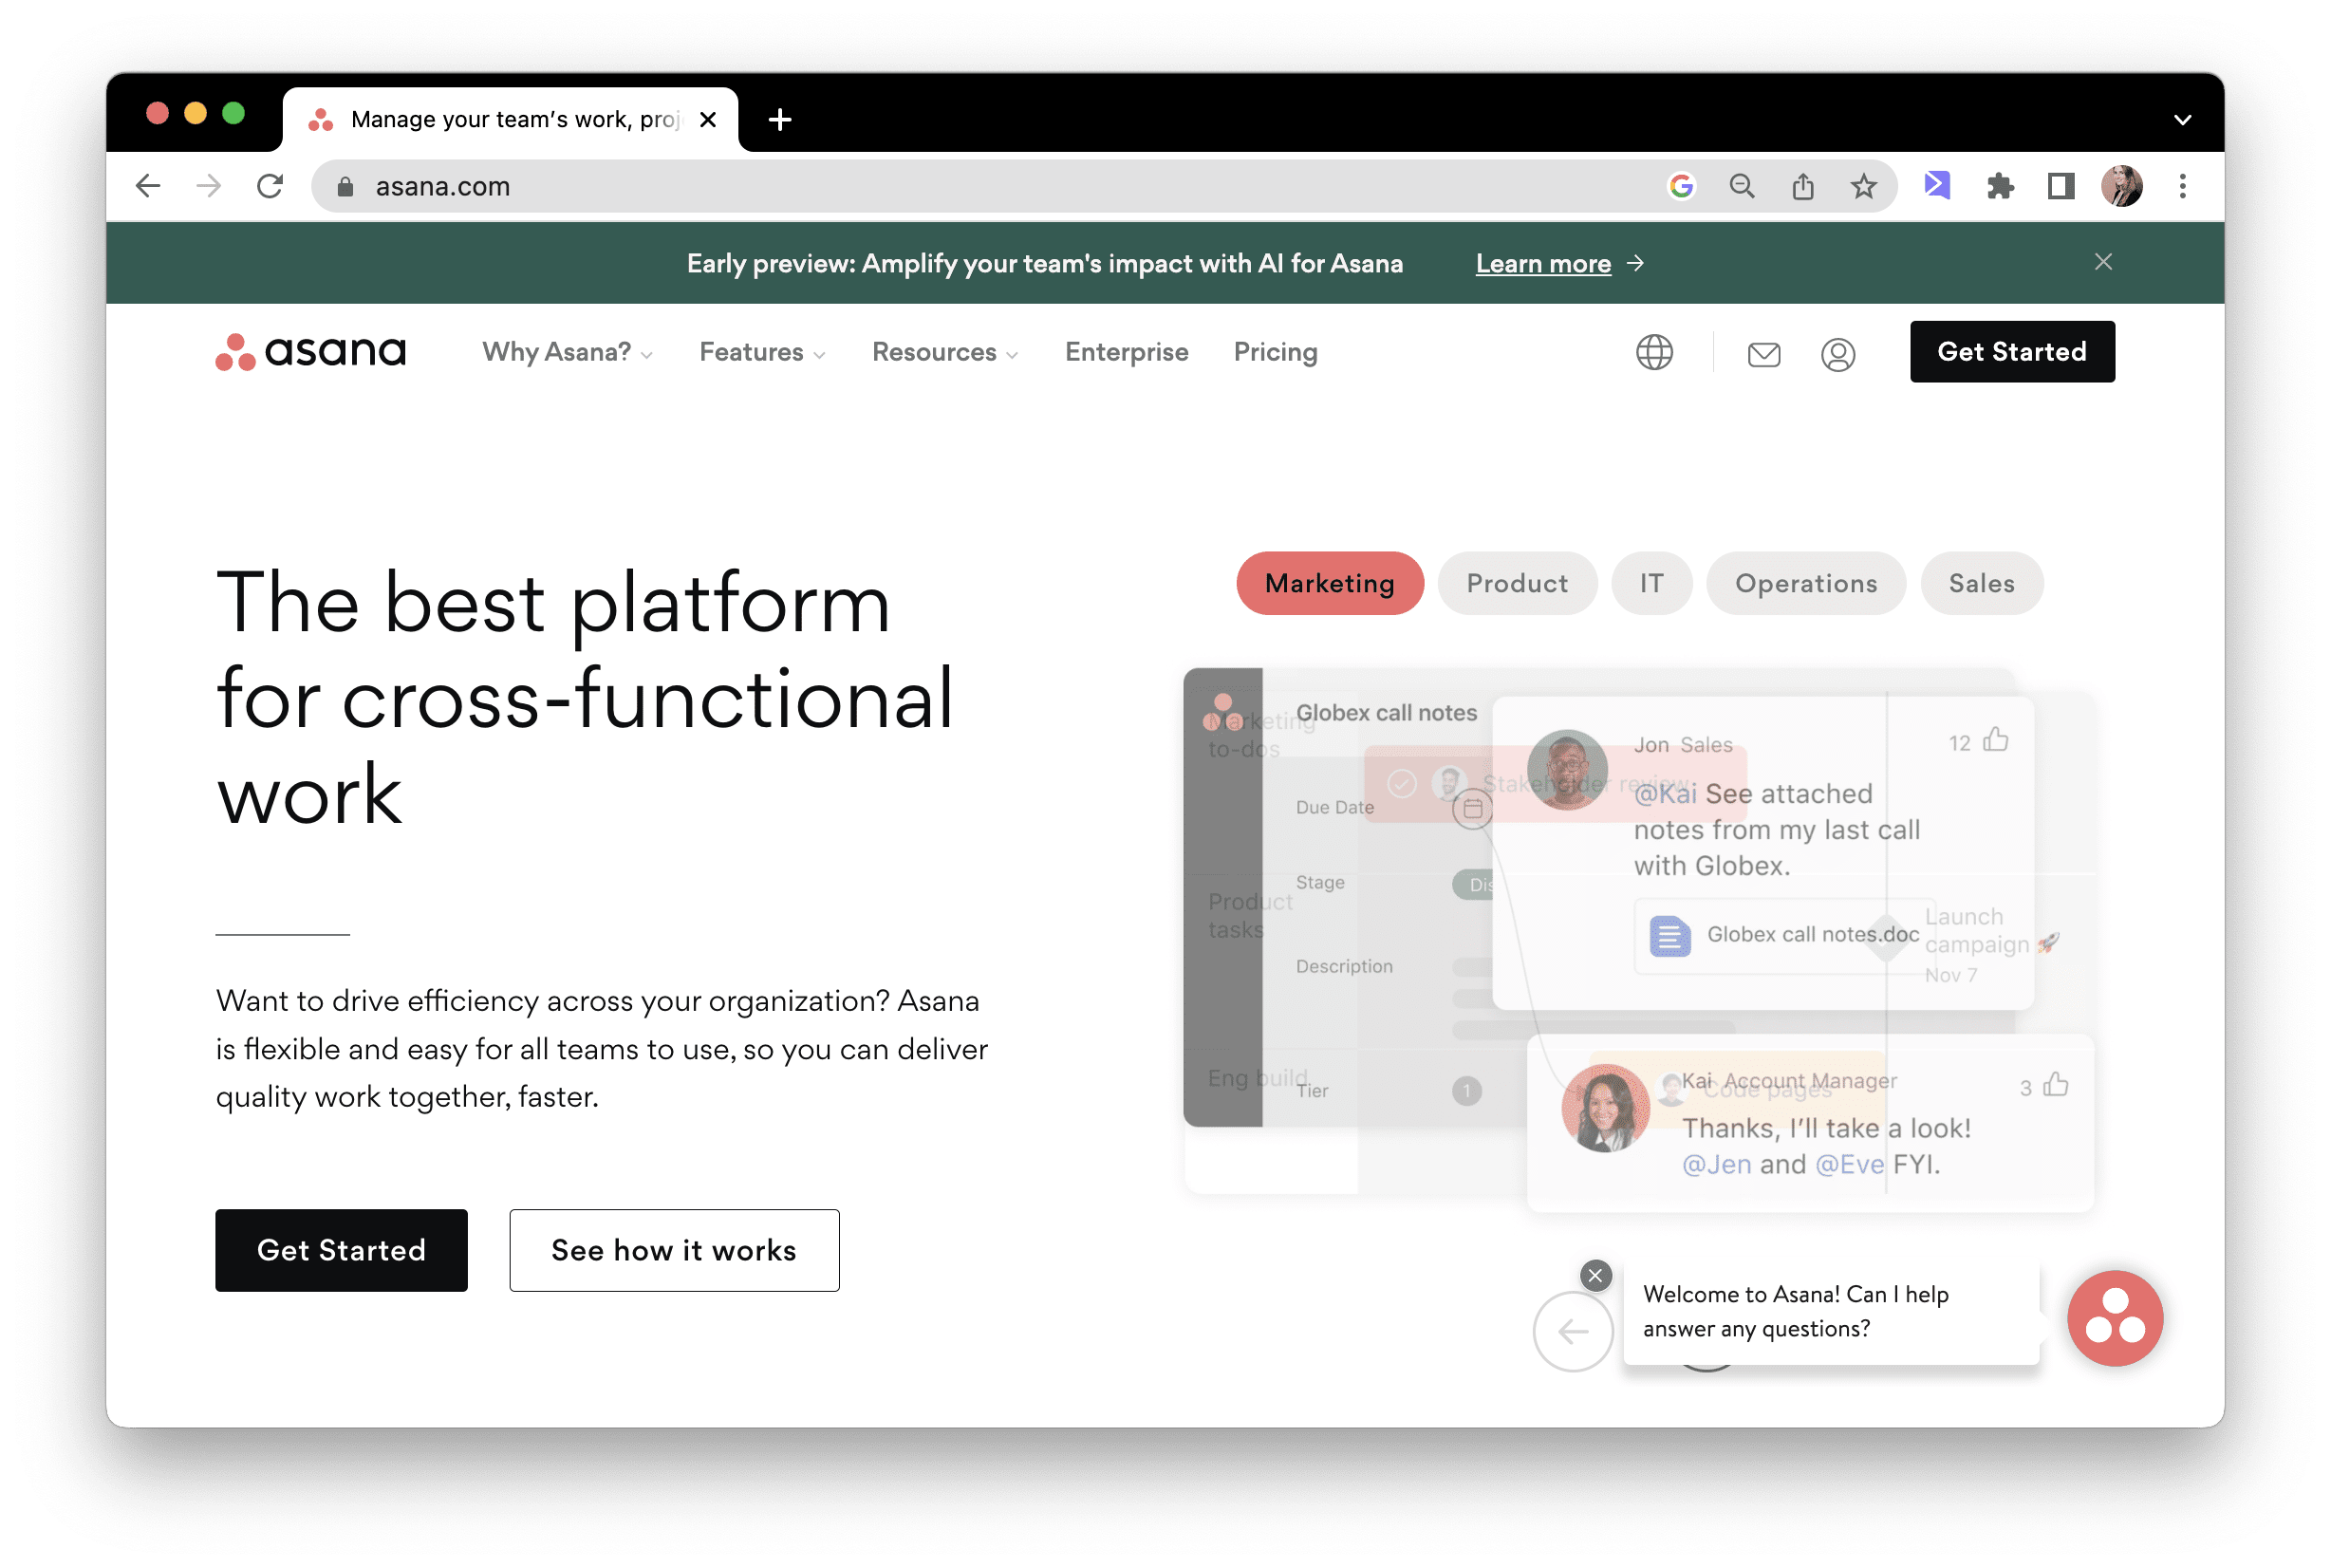
Task: Click the contact sales envelope icon
Action: click(x=1763, y=354)
